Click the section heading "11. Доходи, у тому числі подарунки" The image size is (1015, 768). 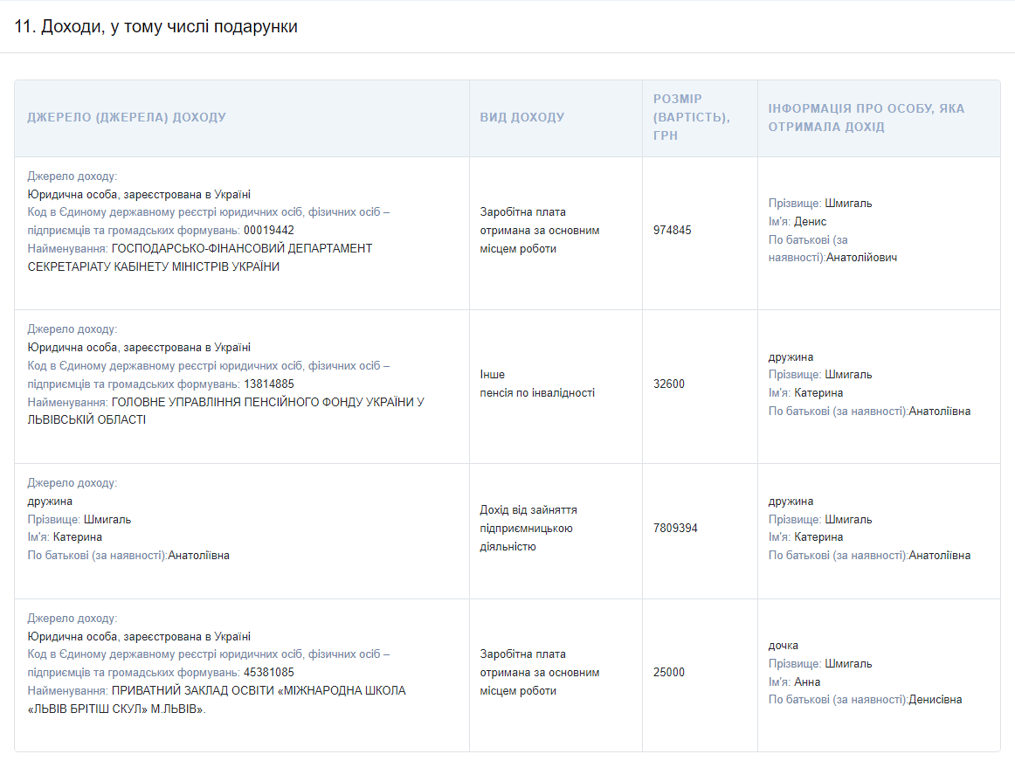pos(156,27)
